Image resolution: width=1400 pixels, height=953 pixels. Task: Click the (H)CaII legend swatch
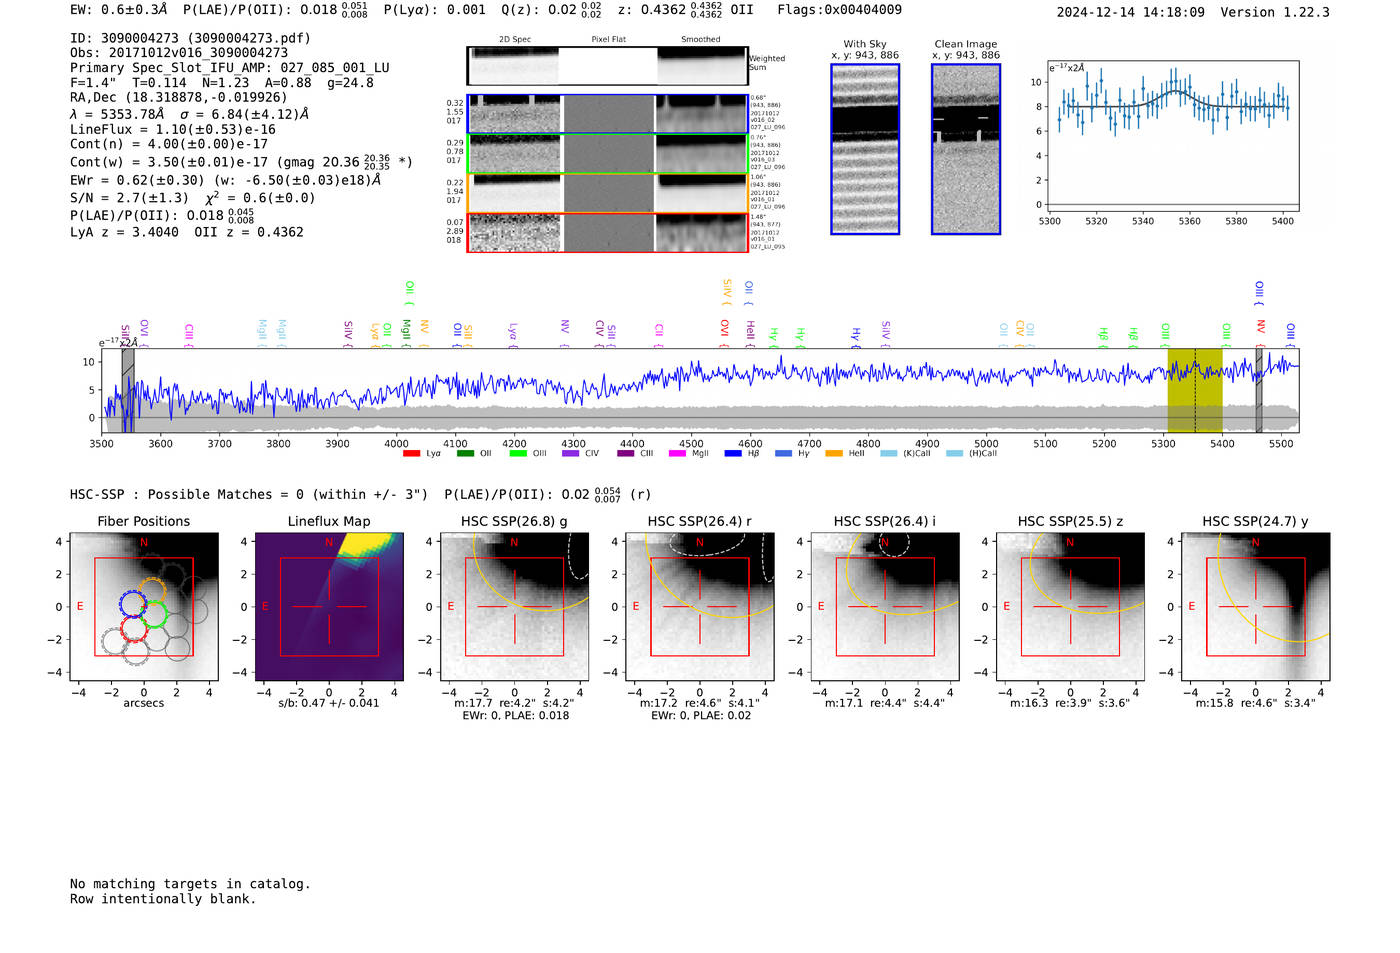tap(954, 454)
